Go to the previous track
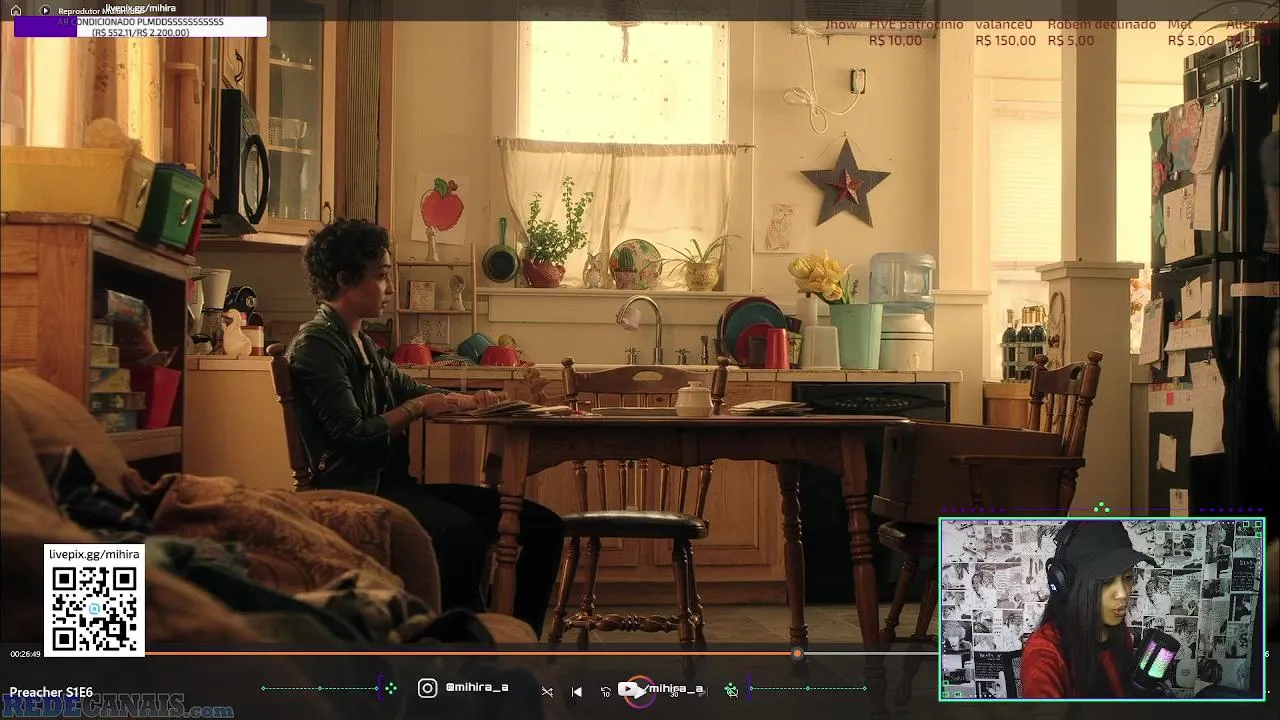 click(577, 691)
